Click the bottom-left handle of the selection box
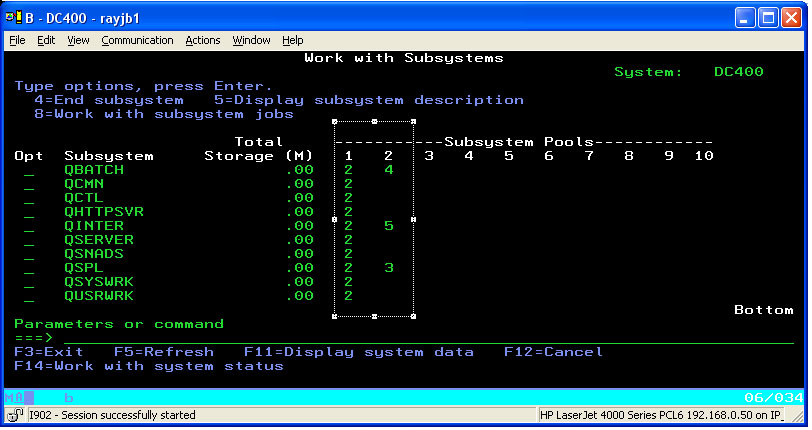 pyautogui.click(x=335, y=316)
